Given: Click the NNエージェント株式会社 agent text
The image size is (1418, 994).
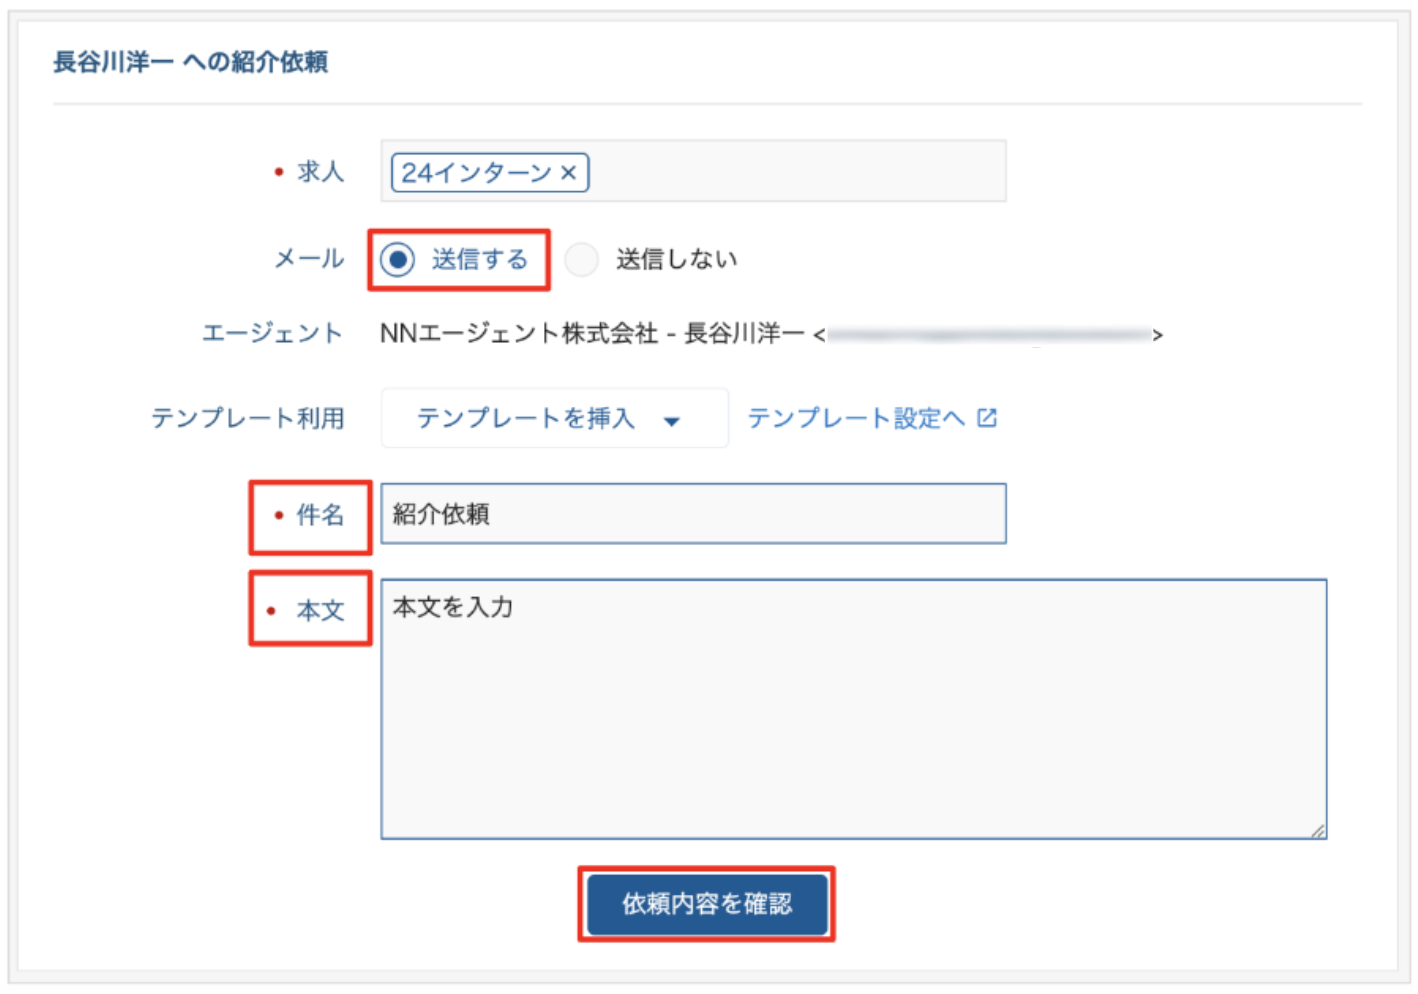Looking at the screenshot, I should point(518,334).
